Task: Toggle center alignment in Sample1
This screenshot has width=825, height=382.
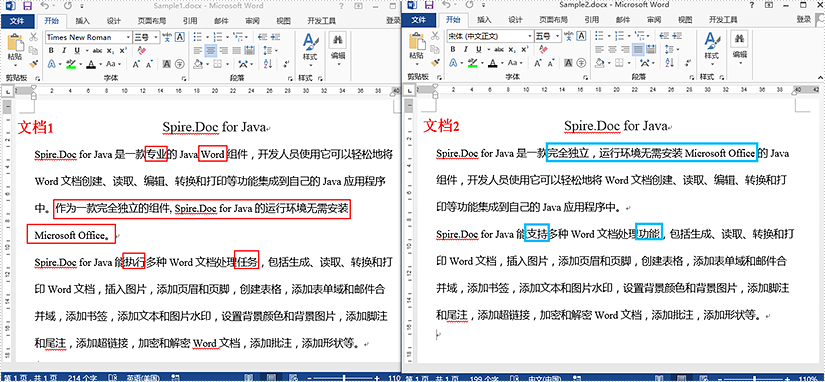Action: pos(210,51)
